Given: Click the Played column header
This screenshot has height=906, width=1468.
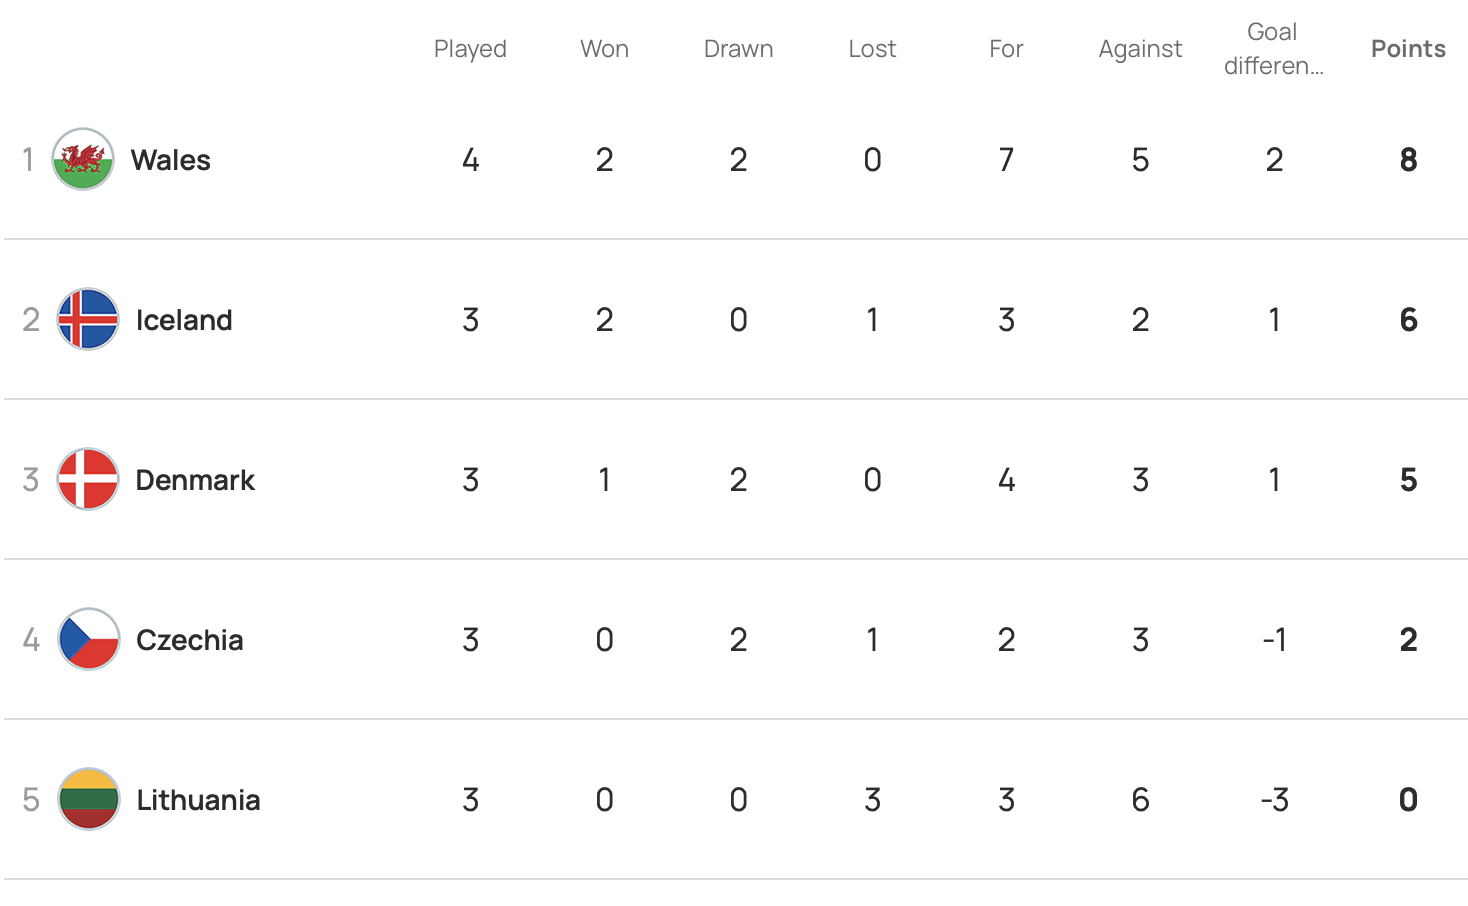Looking at the screenshot, I should tap(470, 49).
